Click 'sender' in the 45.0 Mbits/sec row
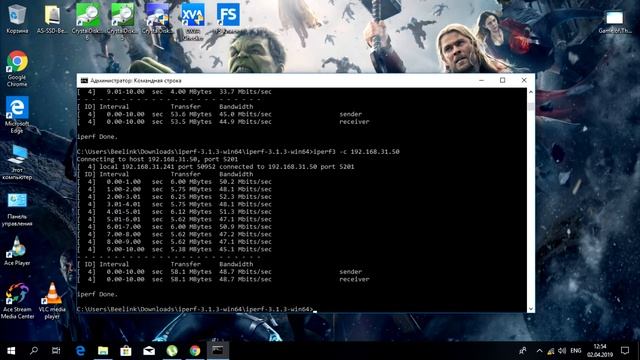Image resolution: width=640 pixels, height=360 pixels. coord(351,114)
